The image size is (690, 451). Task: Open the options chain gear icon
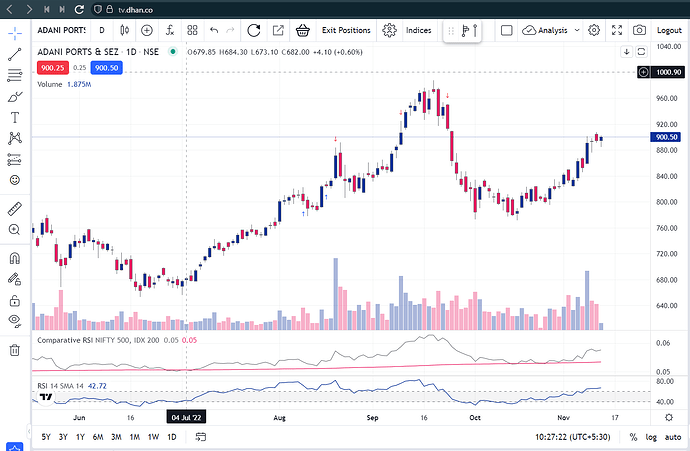tap(389, 30)
